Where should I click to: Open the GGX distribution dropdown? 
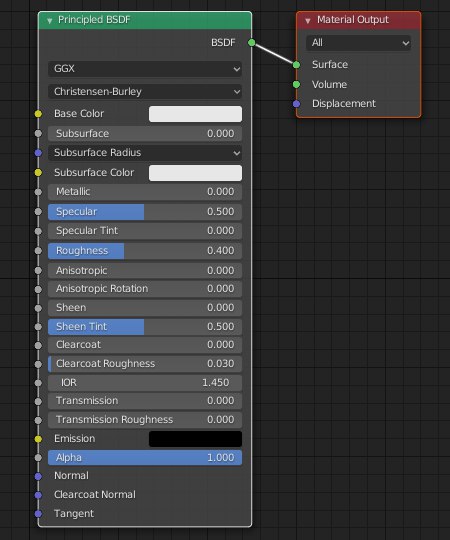pyautogui.click(x=145, y=69)
